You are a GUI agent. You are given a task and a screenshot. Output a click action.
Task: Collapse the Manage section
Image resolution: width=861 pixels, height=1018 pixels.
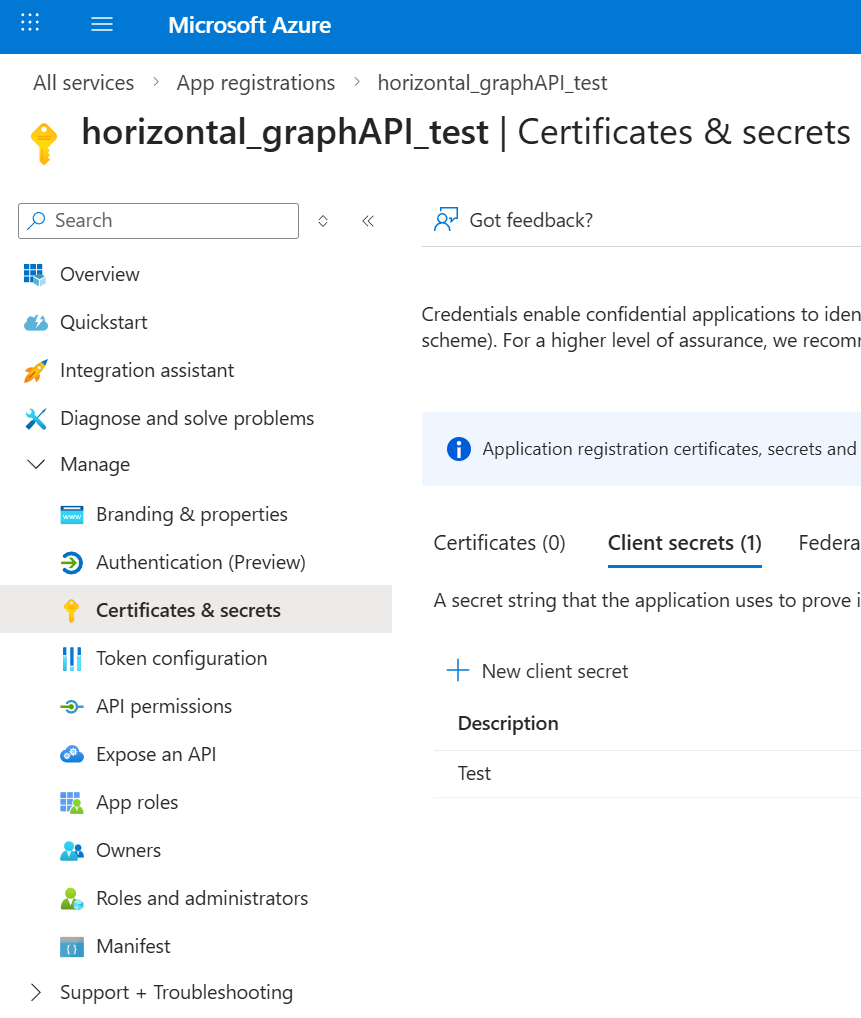pyautogui.click(x=36, y=464)
